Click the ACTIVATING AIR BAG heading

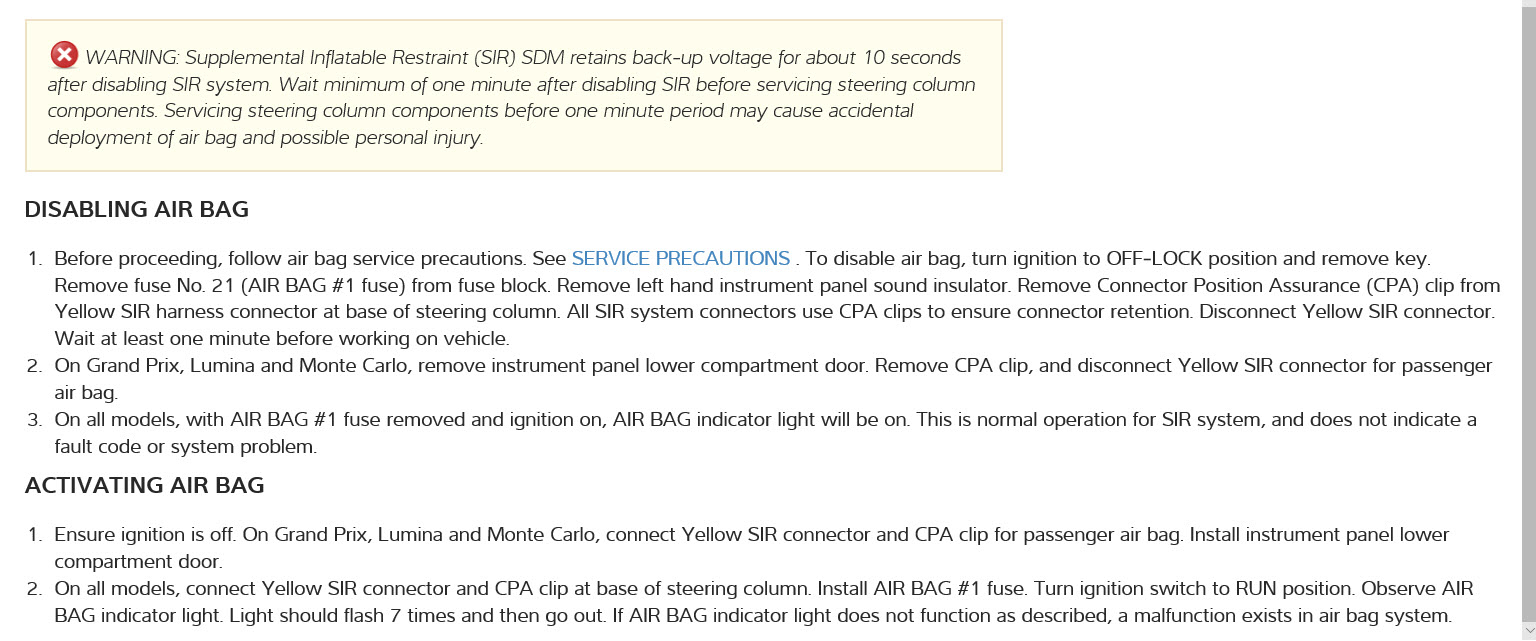coord(144,486)
